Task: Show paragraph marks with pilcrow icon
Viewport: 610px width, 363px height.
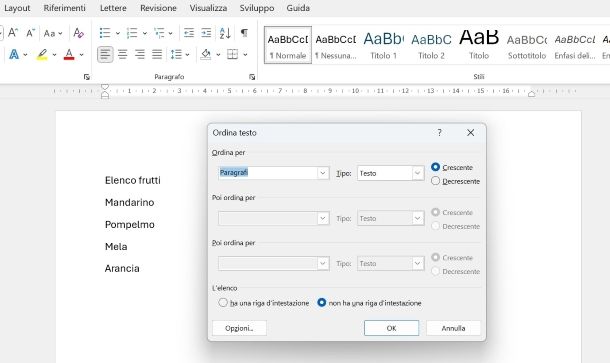Action: (x=244, y=33)
